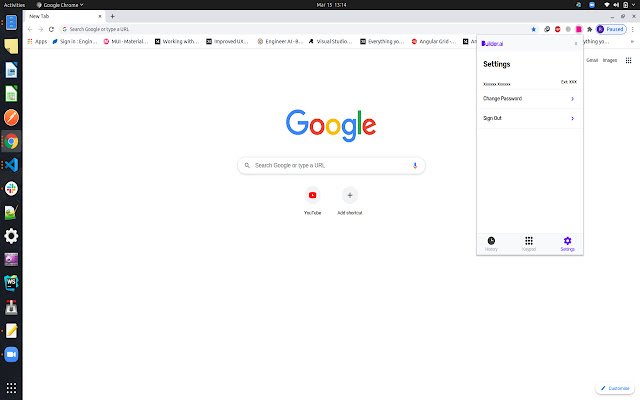Image resolution: width=640 pixels, height=400 pixels.
Task: Open LibreOffice Calc from the dock
Action: (11, 94)
